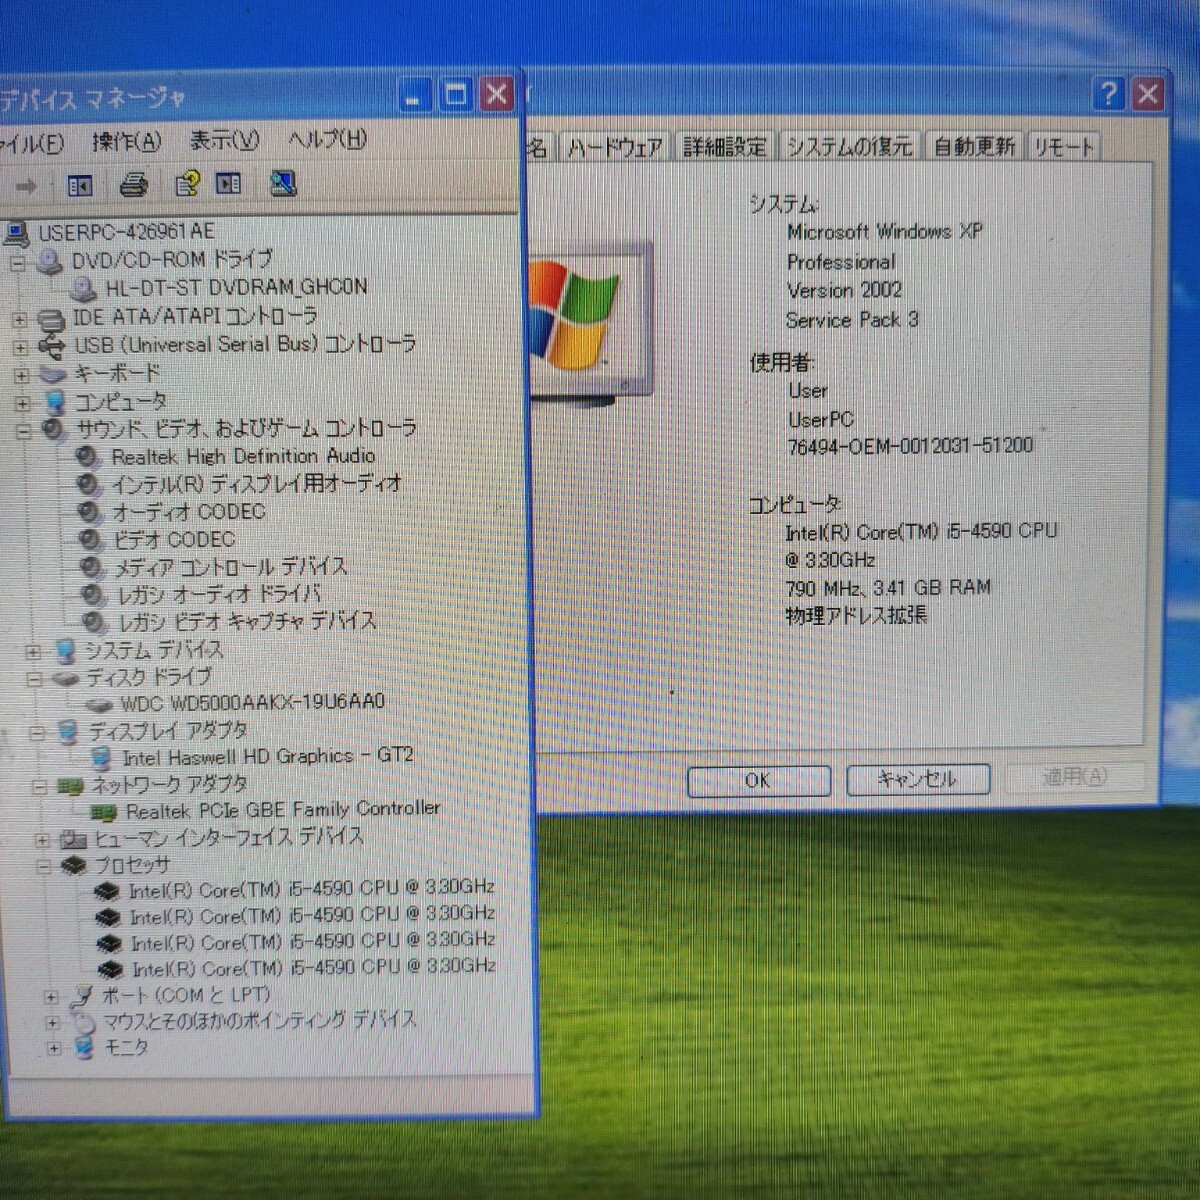Viewport: 1200px width, 1200px height.
Task: Click the forward arrow toolbar icon
Action: click(x=27, y=186)
